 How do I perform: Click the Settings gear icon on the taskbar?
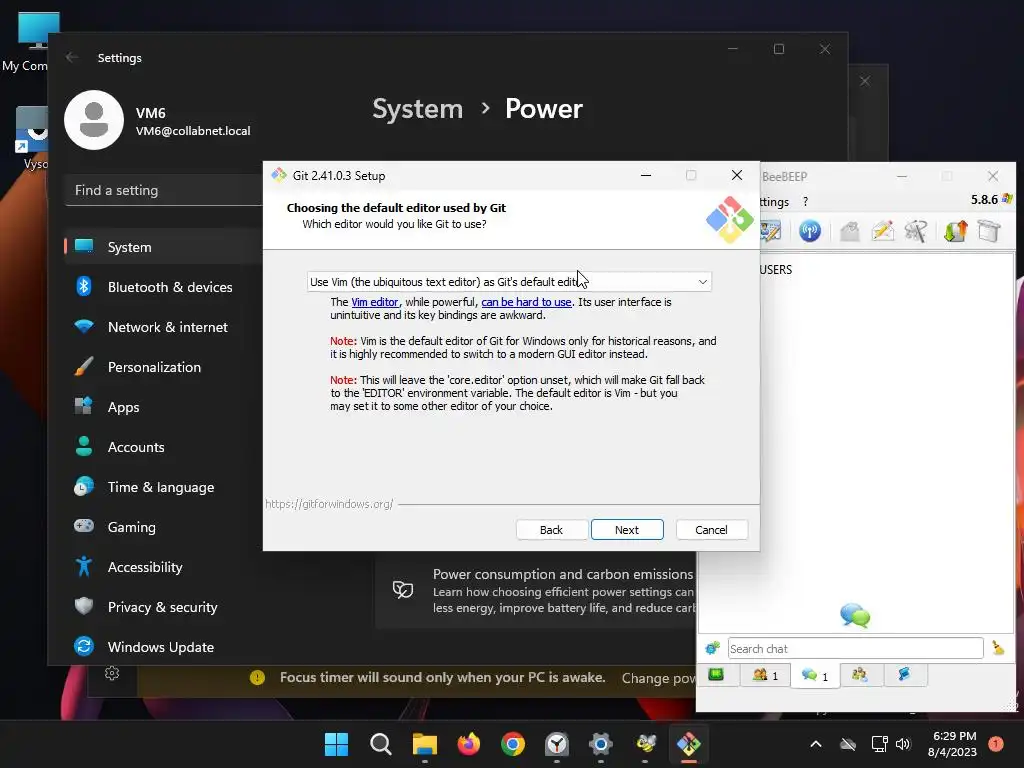point(600,744)
